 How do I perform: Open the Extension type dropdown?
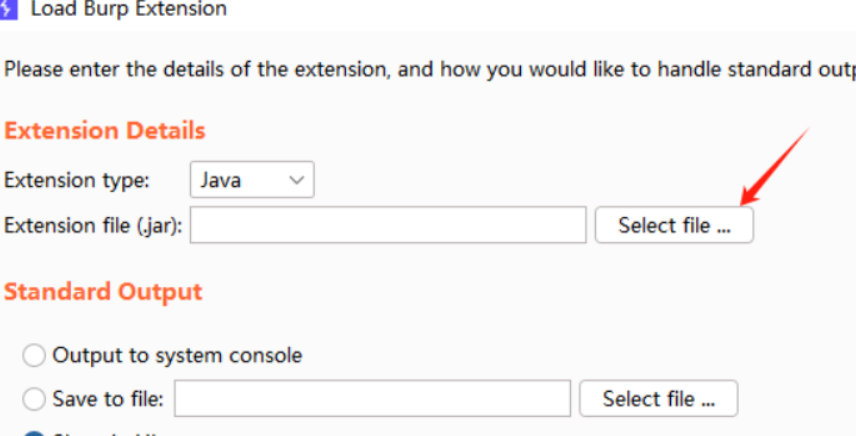pos(252,180)
